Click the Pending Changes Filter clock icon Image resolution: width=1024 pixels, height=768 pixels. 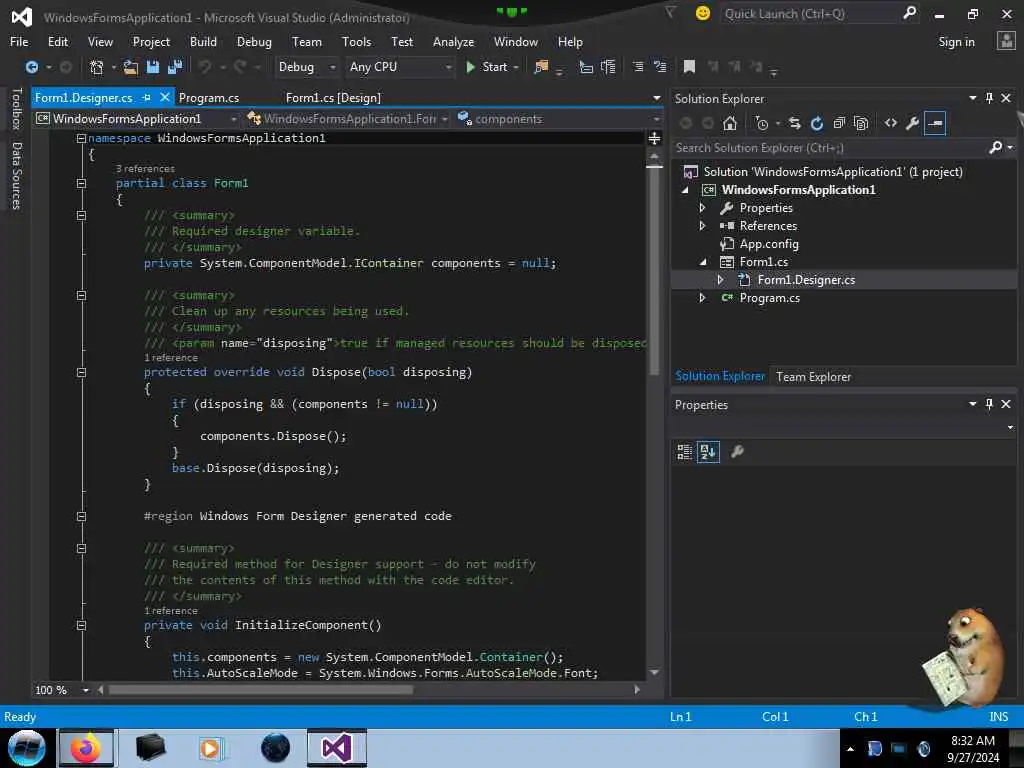(761, 123)
